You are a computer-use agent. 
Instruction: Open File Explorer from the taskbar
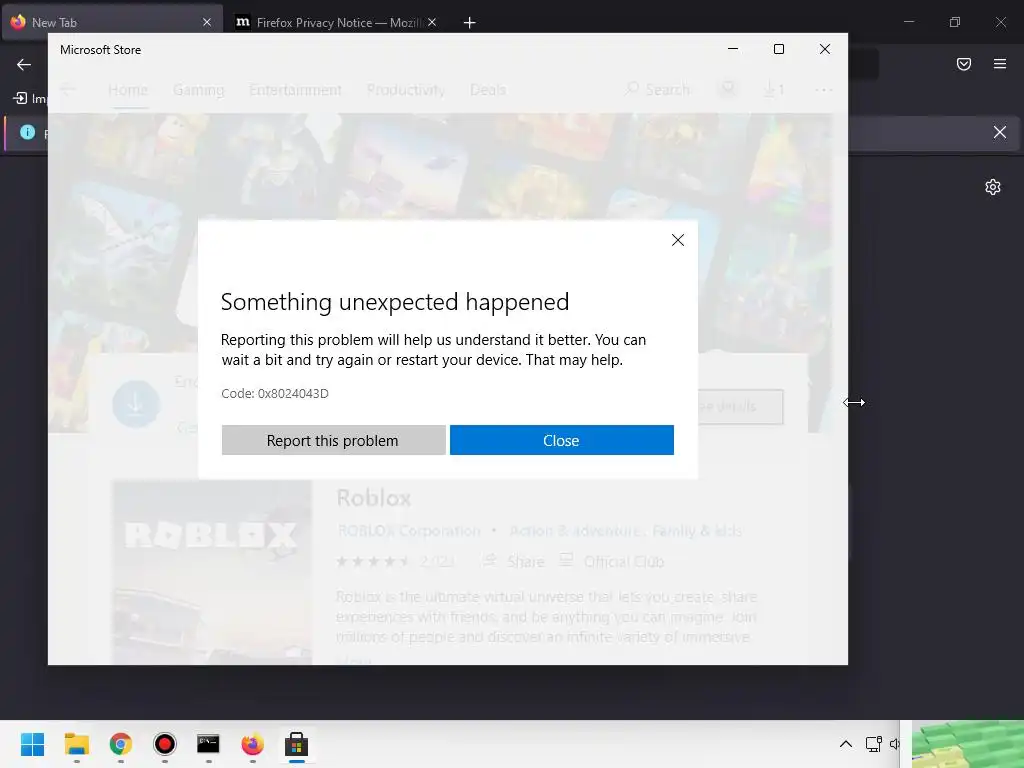(x=76, y=744)
